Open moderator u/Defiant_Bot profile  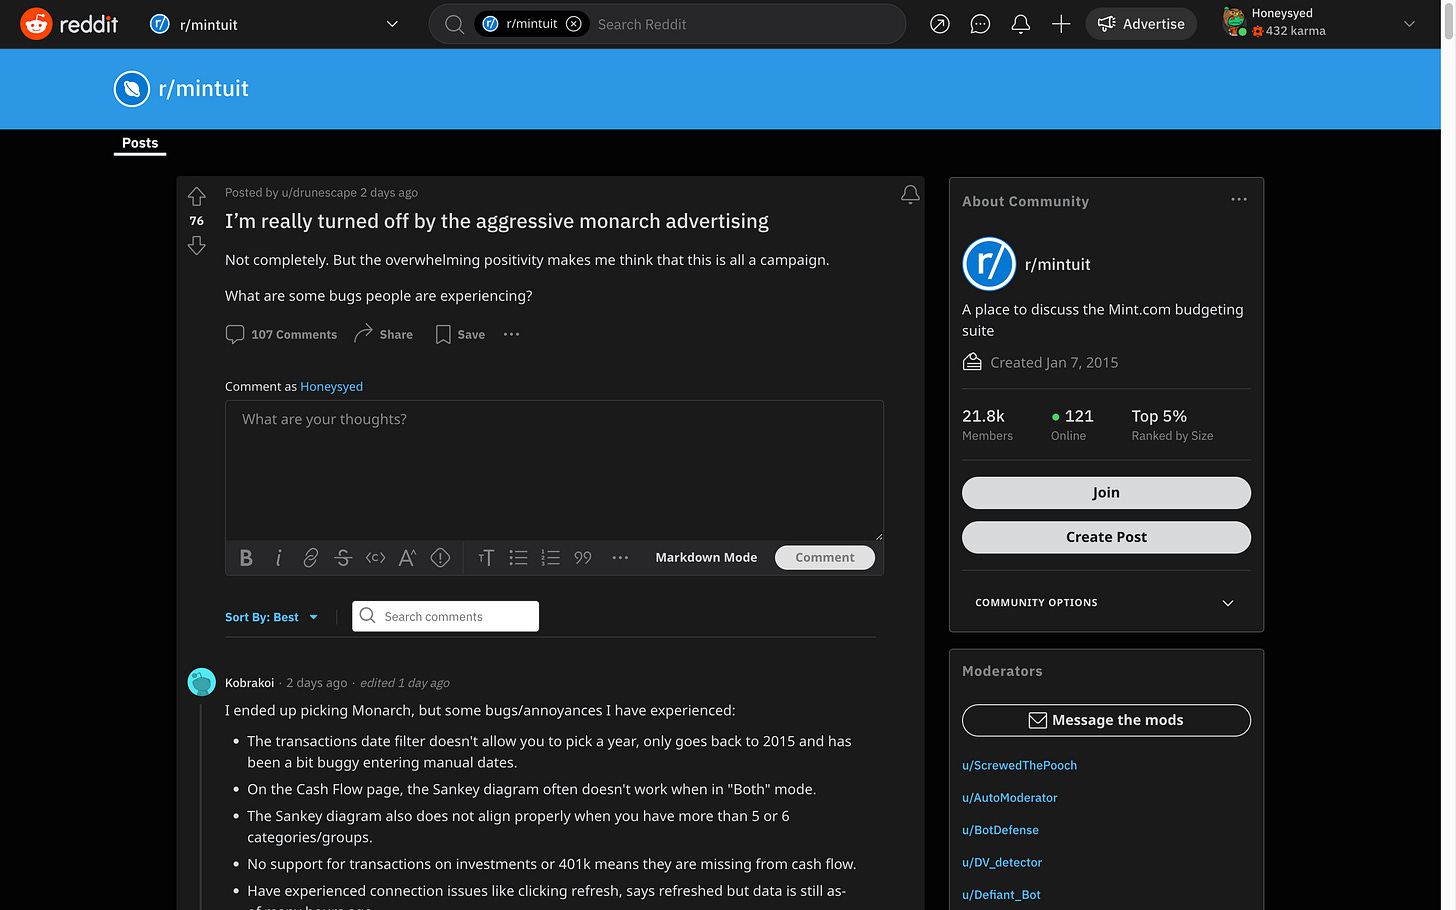pos(1001,895)
